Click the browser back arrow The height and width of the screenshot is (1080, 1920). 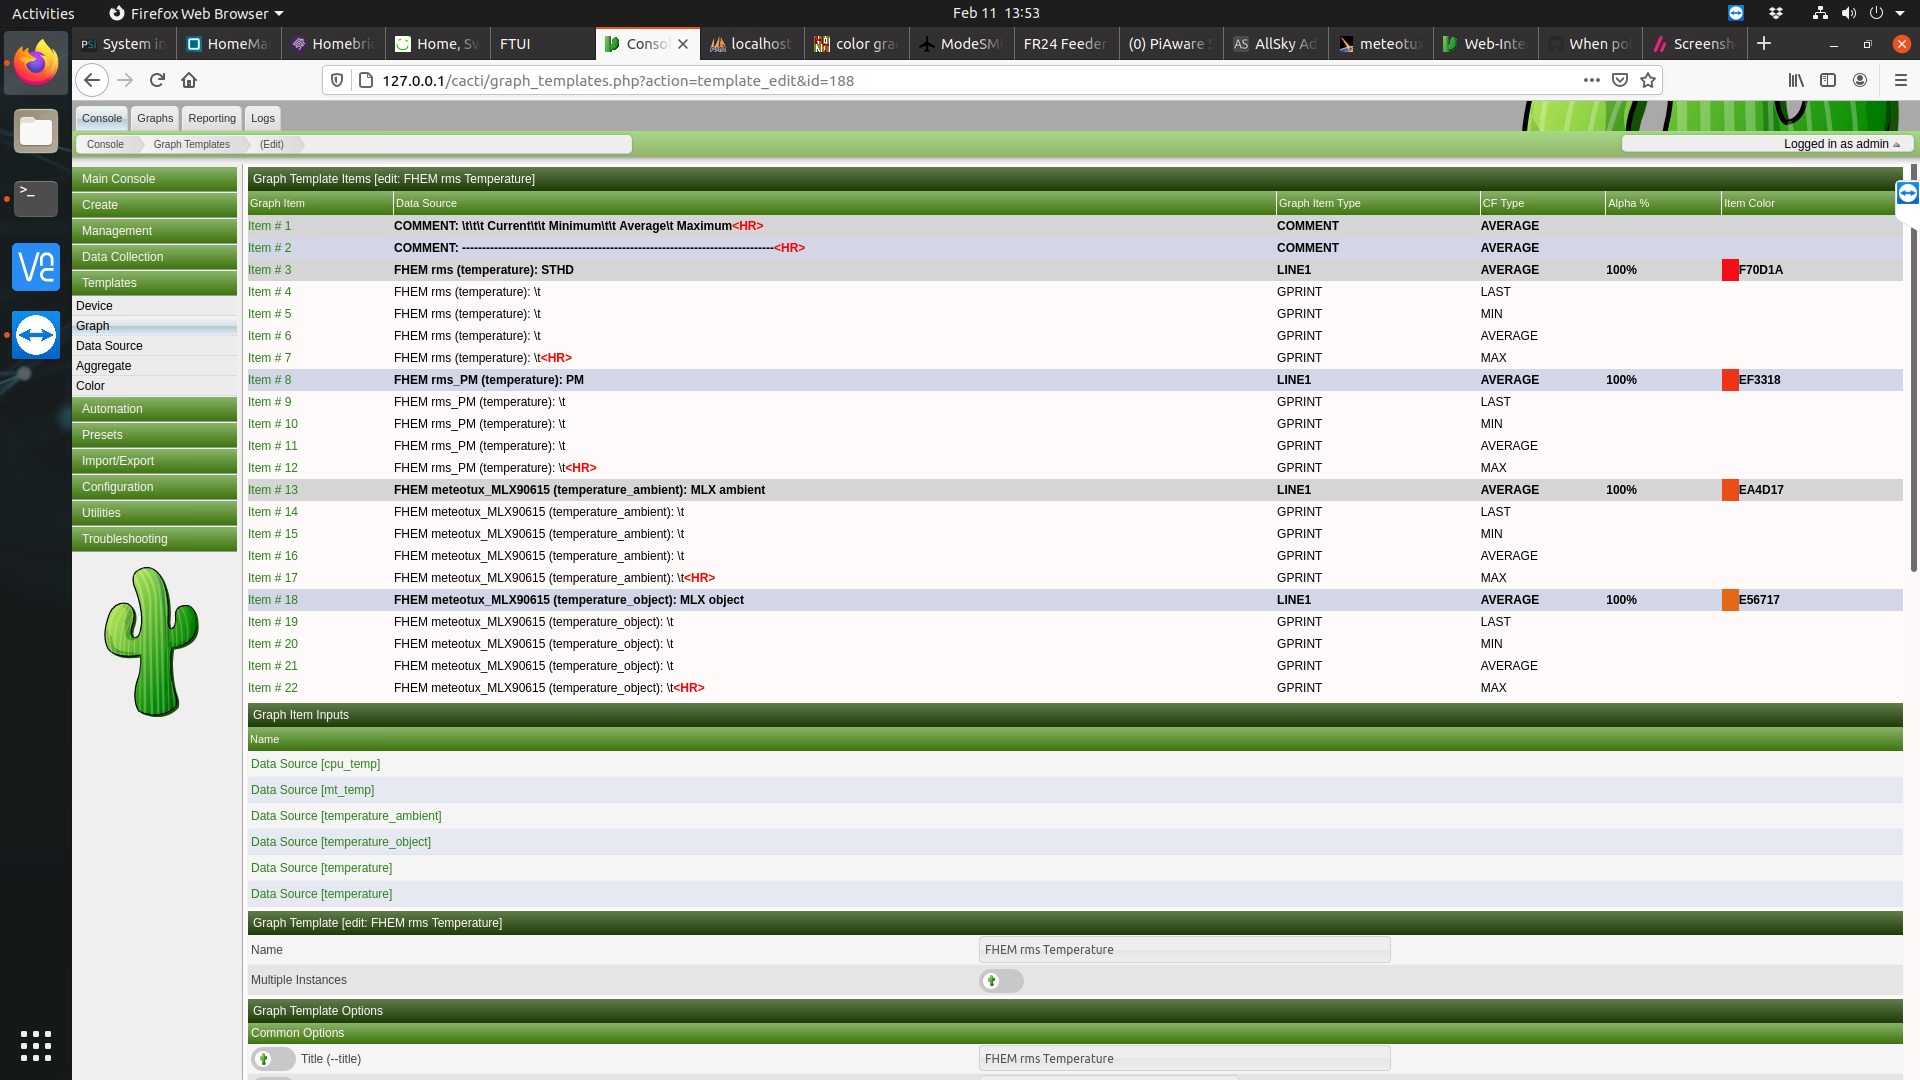[x=92, y=80]
